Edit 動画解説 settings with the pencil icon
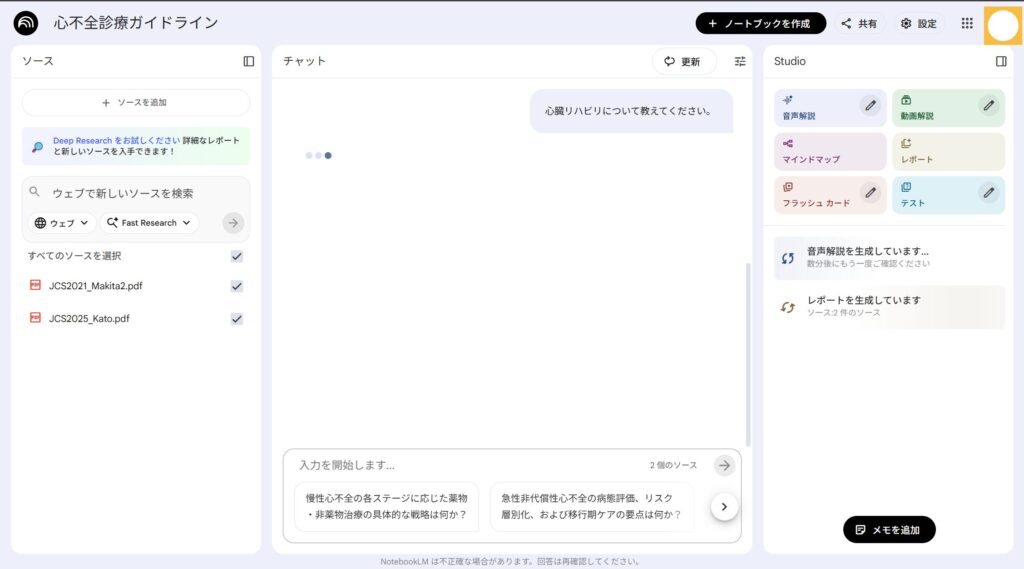 click(988, 105)
